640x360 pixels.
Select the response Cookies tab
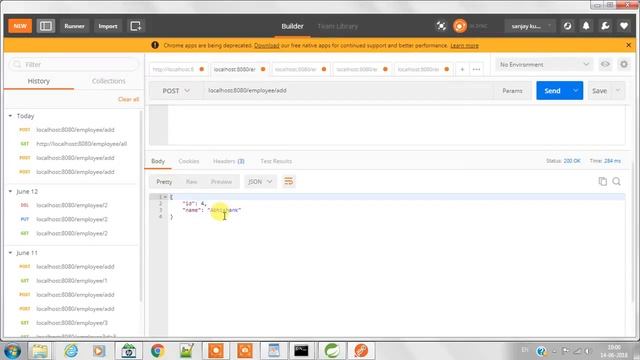(x=189, y=161)
